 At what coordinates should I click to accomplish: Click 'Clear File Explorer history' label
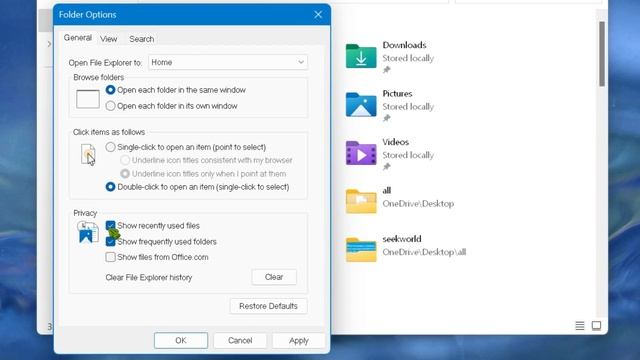click(x=149, y=278)
